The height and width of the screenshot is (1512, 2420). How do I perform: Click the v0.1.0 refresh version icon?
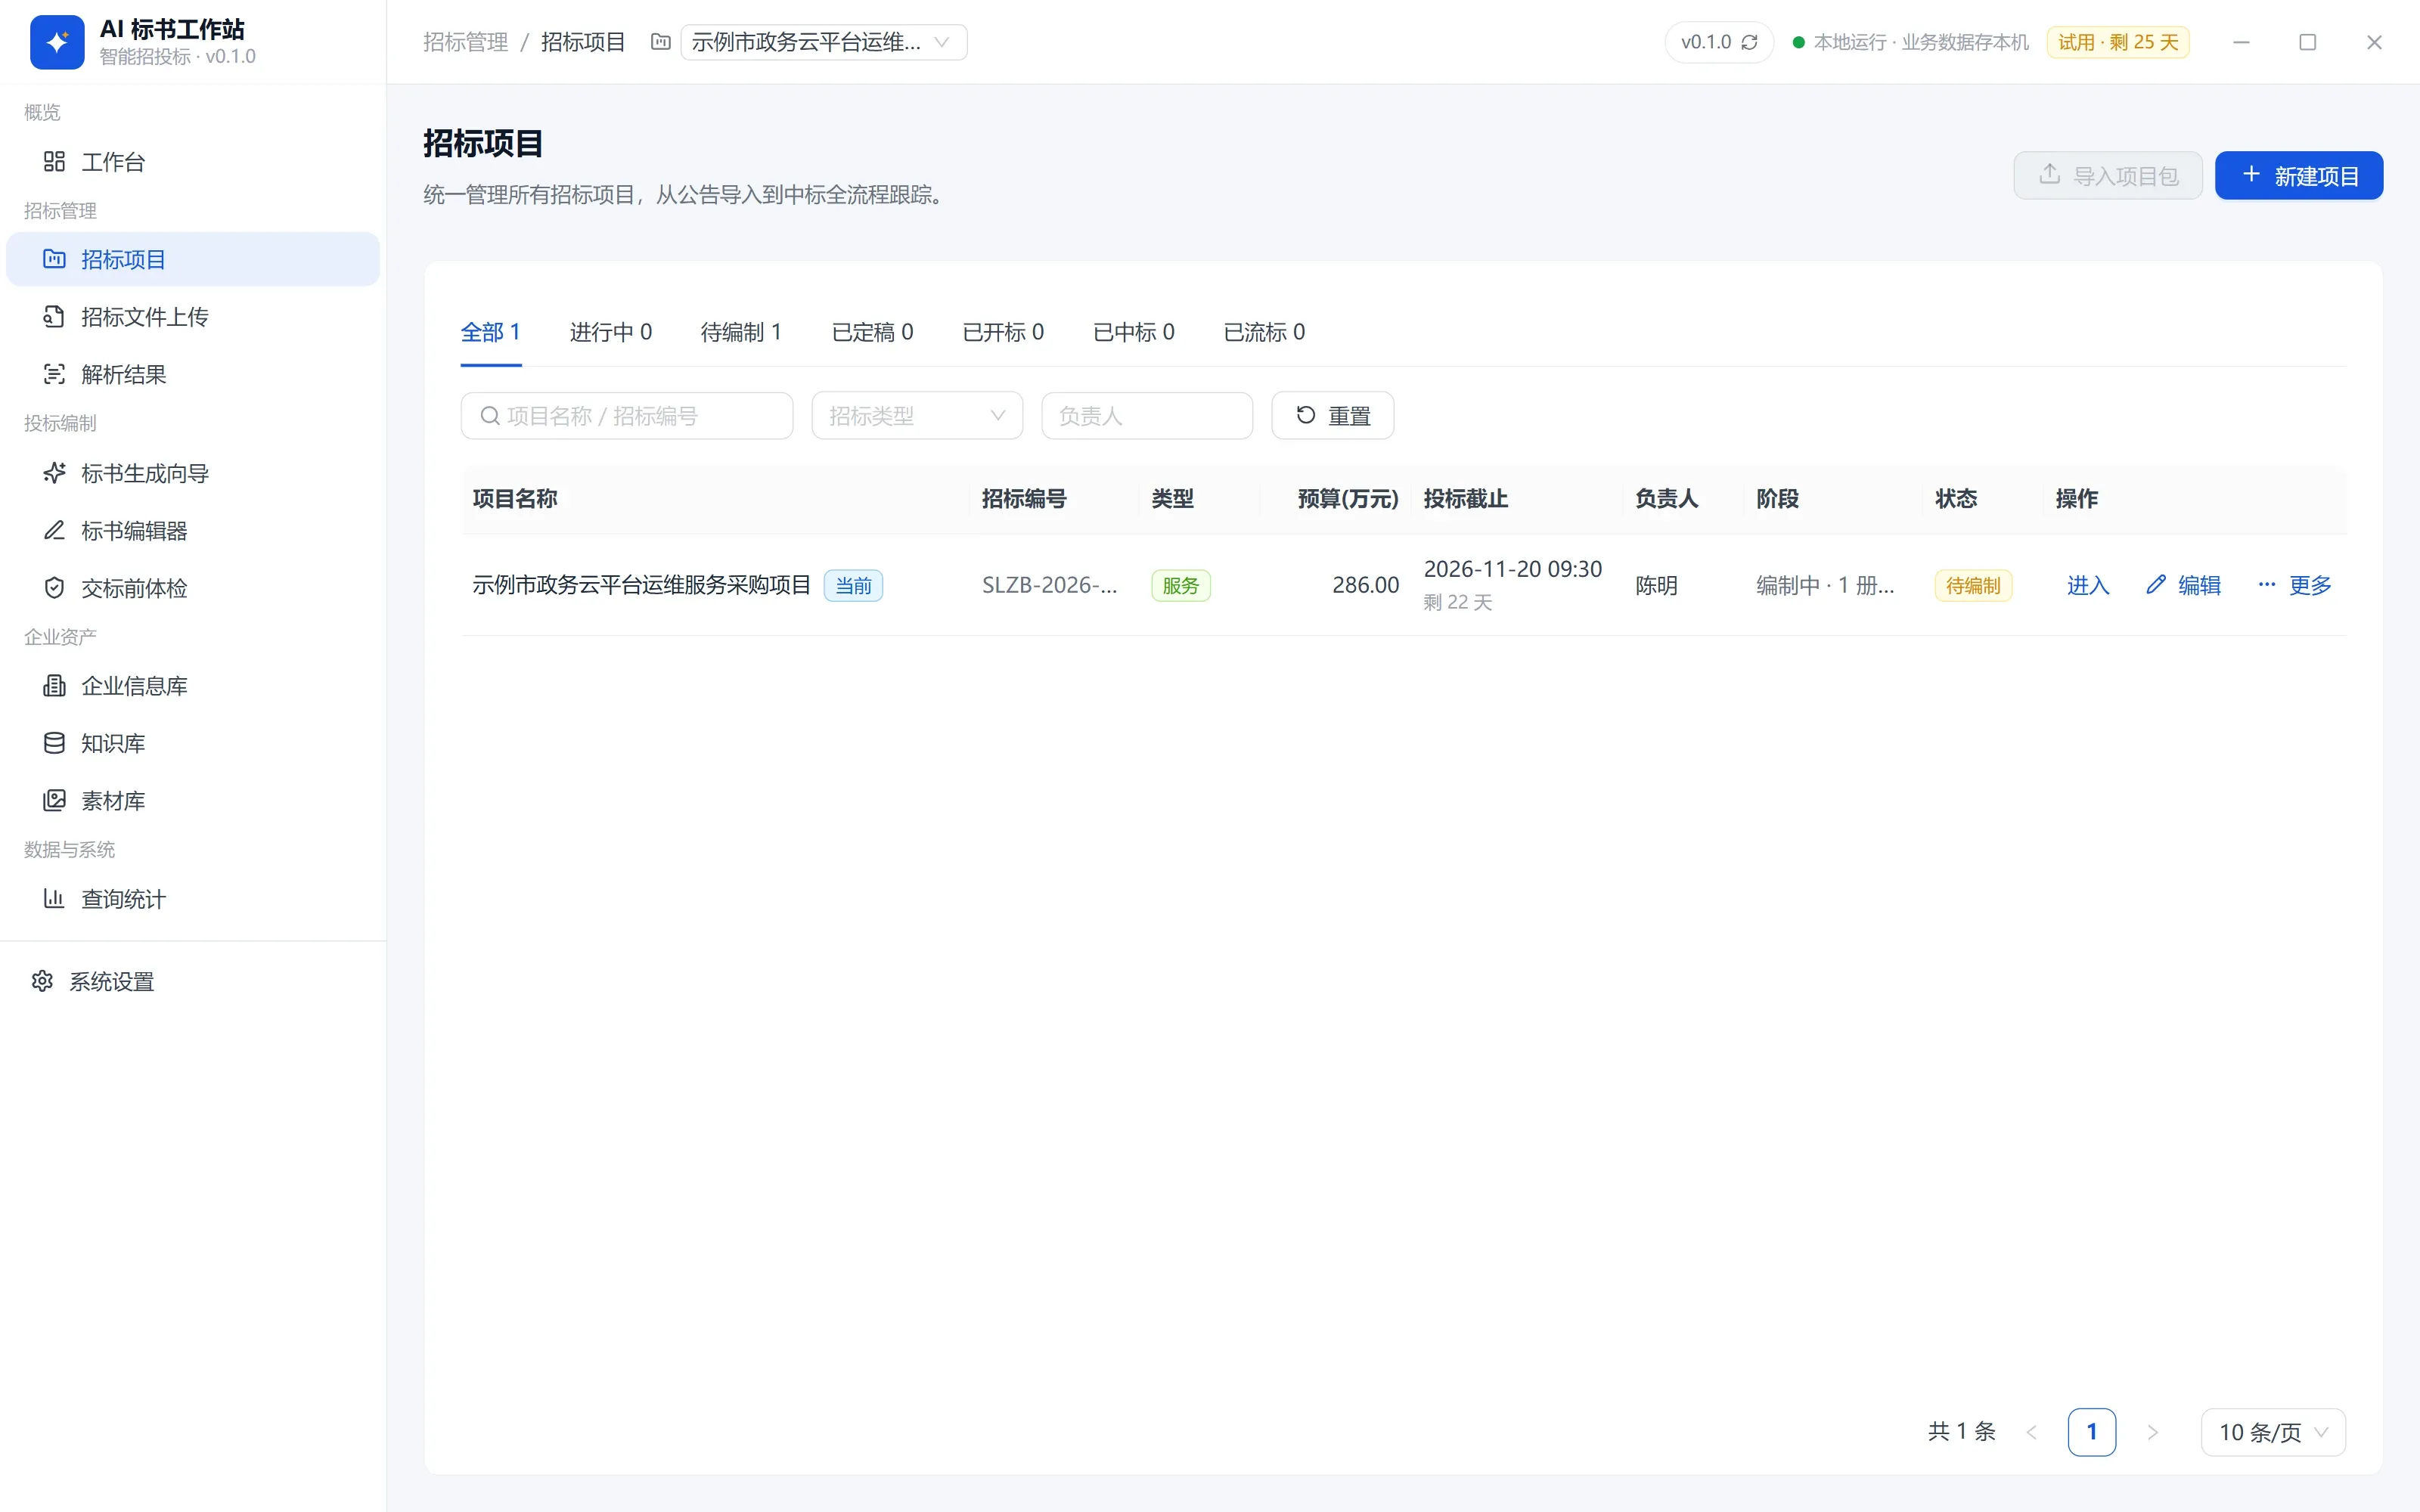1749,42
